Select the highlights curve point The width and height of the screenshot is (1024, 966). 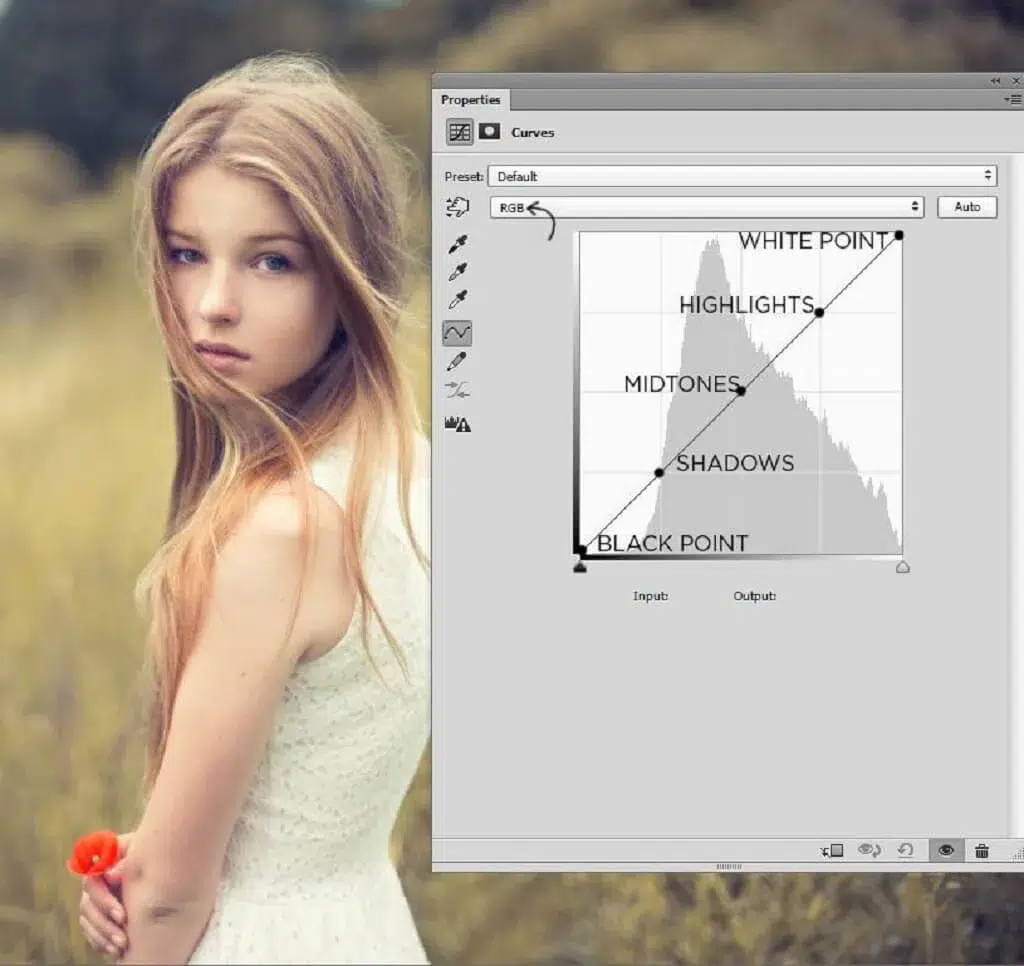(x=819, y=312)
